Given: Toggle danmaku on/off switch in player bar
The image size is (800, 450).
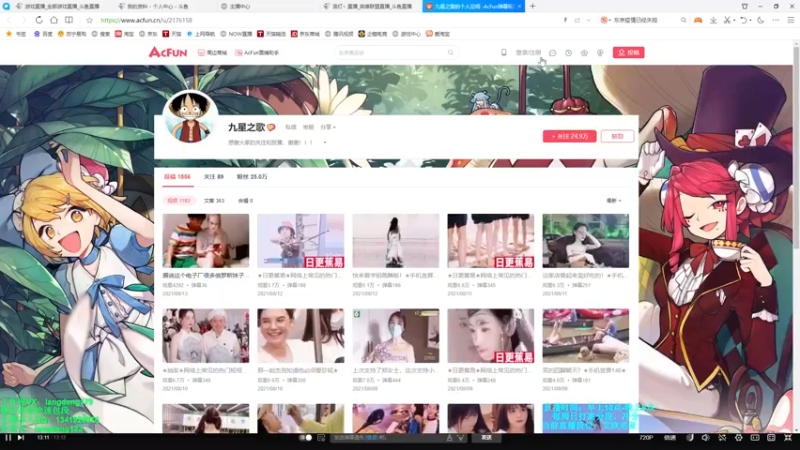Looking at the screenshot, I should coord(306,437).
